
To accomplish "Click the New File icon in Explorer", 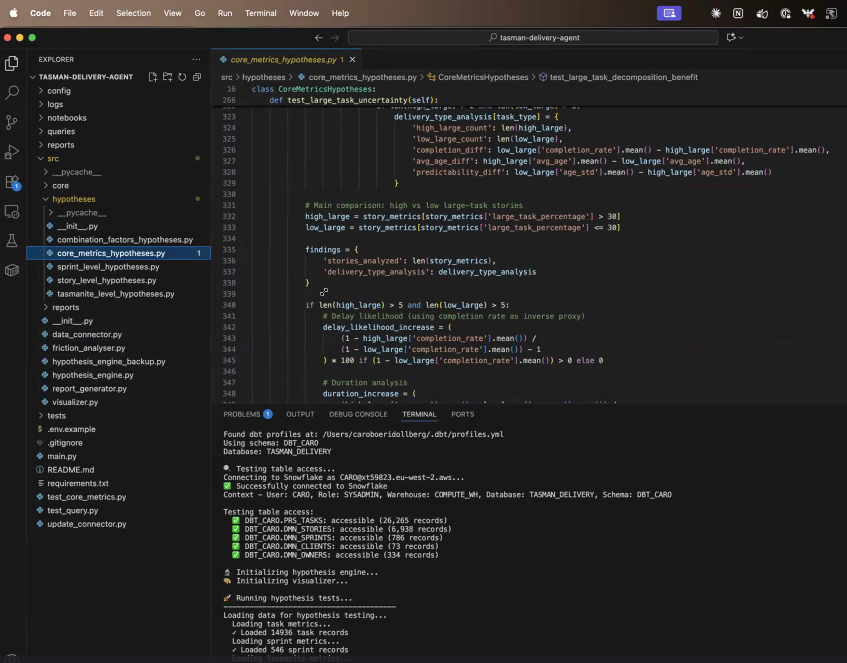I will [x=153, y=77].
